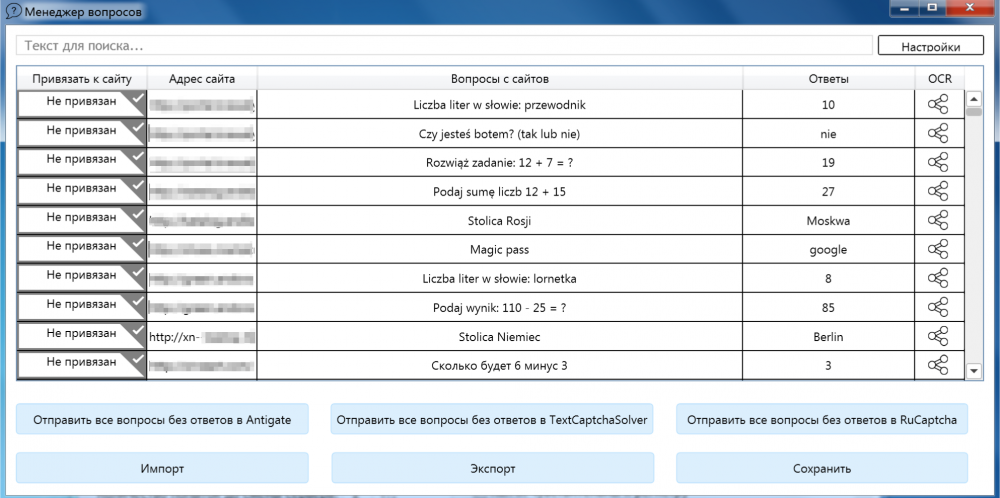The height and width of the screenshot is (498, 1000).
Task: Select question 'Liczba liter w słowie: lornetka'
Action: click(499, 279)
